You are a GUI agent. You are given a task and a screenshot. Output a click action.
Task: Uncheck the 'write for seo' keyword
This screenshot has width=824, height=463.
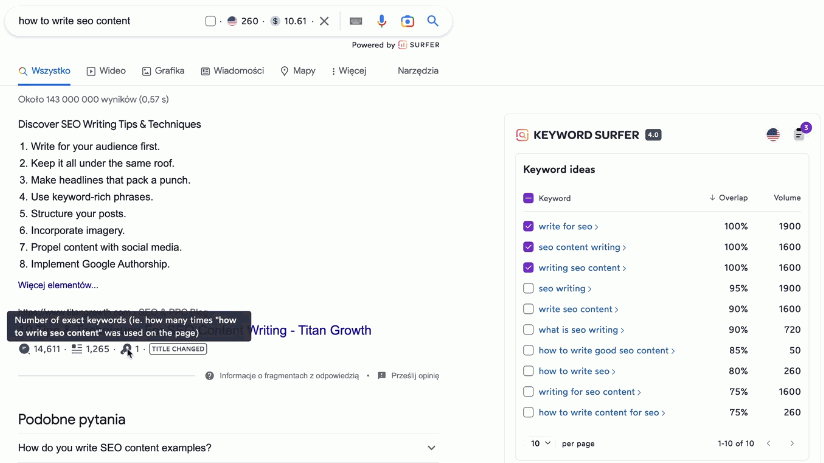click(529, 227)
